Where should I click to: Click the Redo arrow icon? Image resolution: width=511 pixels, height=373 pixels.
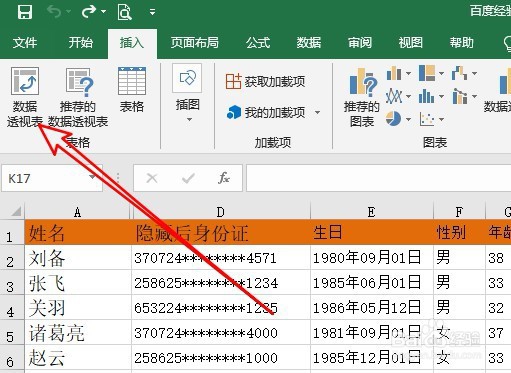click(x=89, y=12)
